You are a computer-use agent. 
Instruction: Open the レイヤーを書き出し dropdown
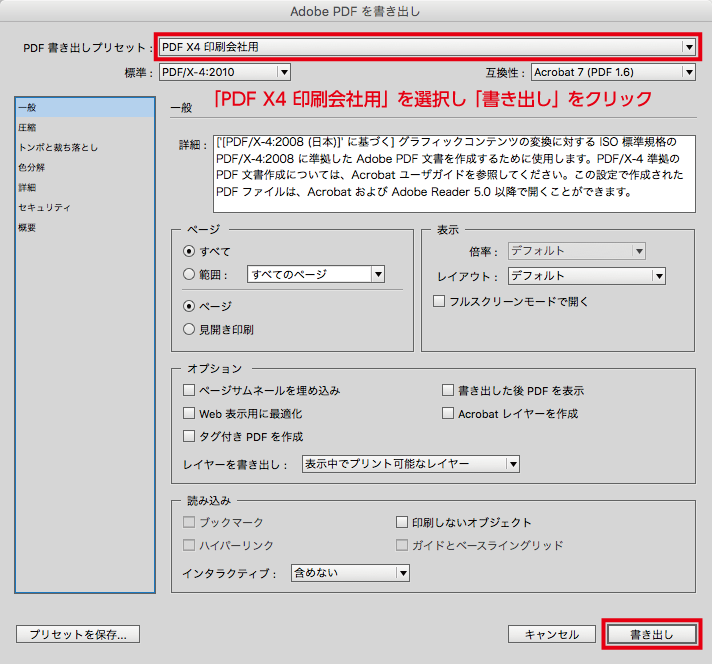pyautogui.click(x=410, y=464)
